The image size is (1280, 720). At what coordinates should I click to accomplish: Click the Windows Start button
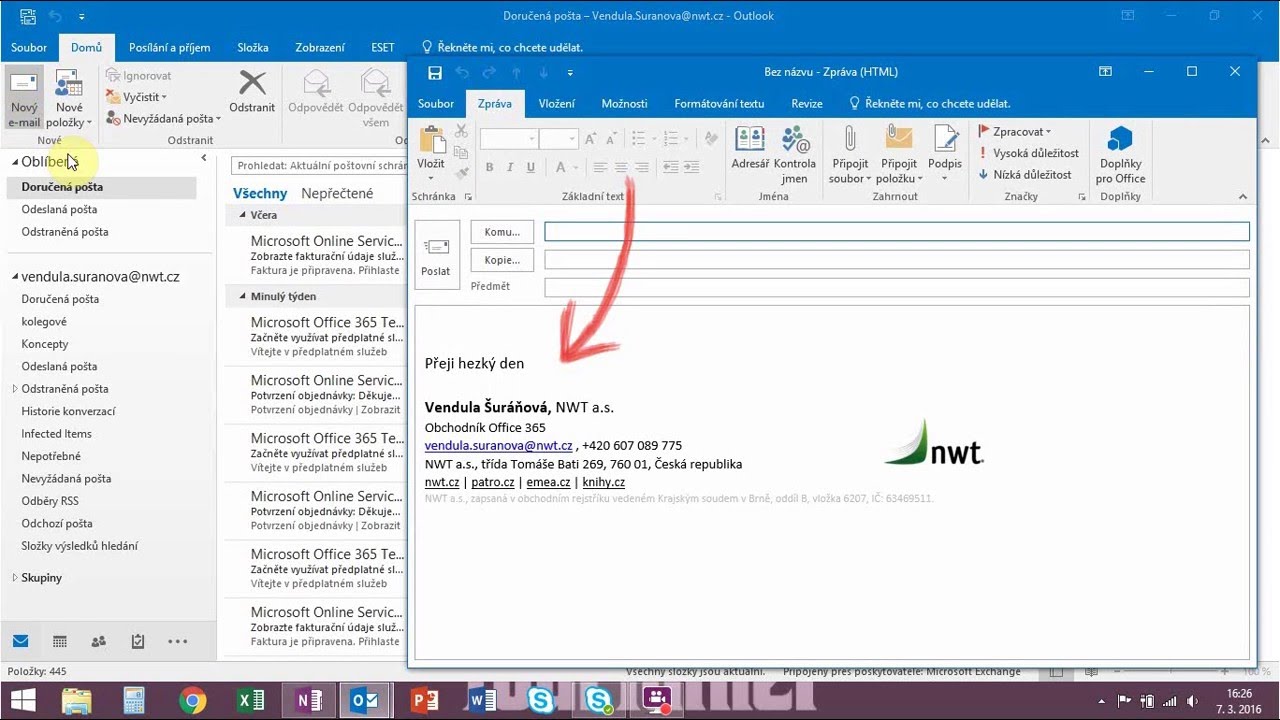23,701
